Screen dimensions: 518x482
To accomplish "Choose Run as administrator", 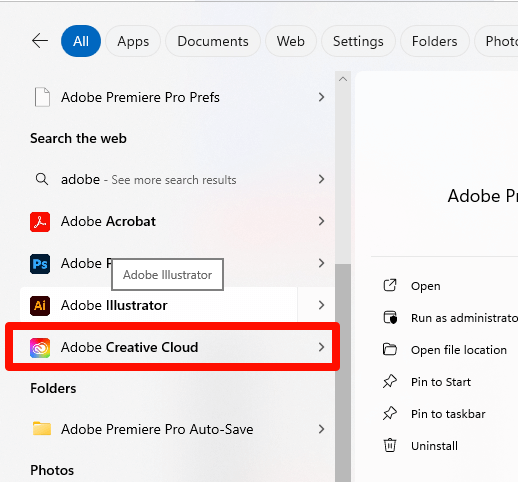I will point(464,318).
